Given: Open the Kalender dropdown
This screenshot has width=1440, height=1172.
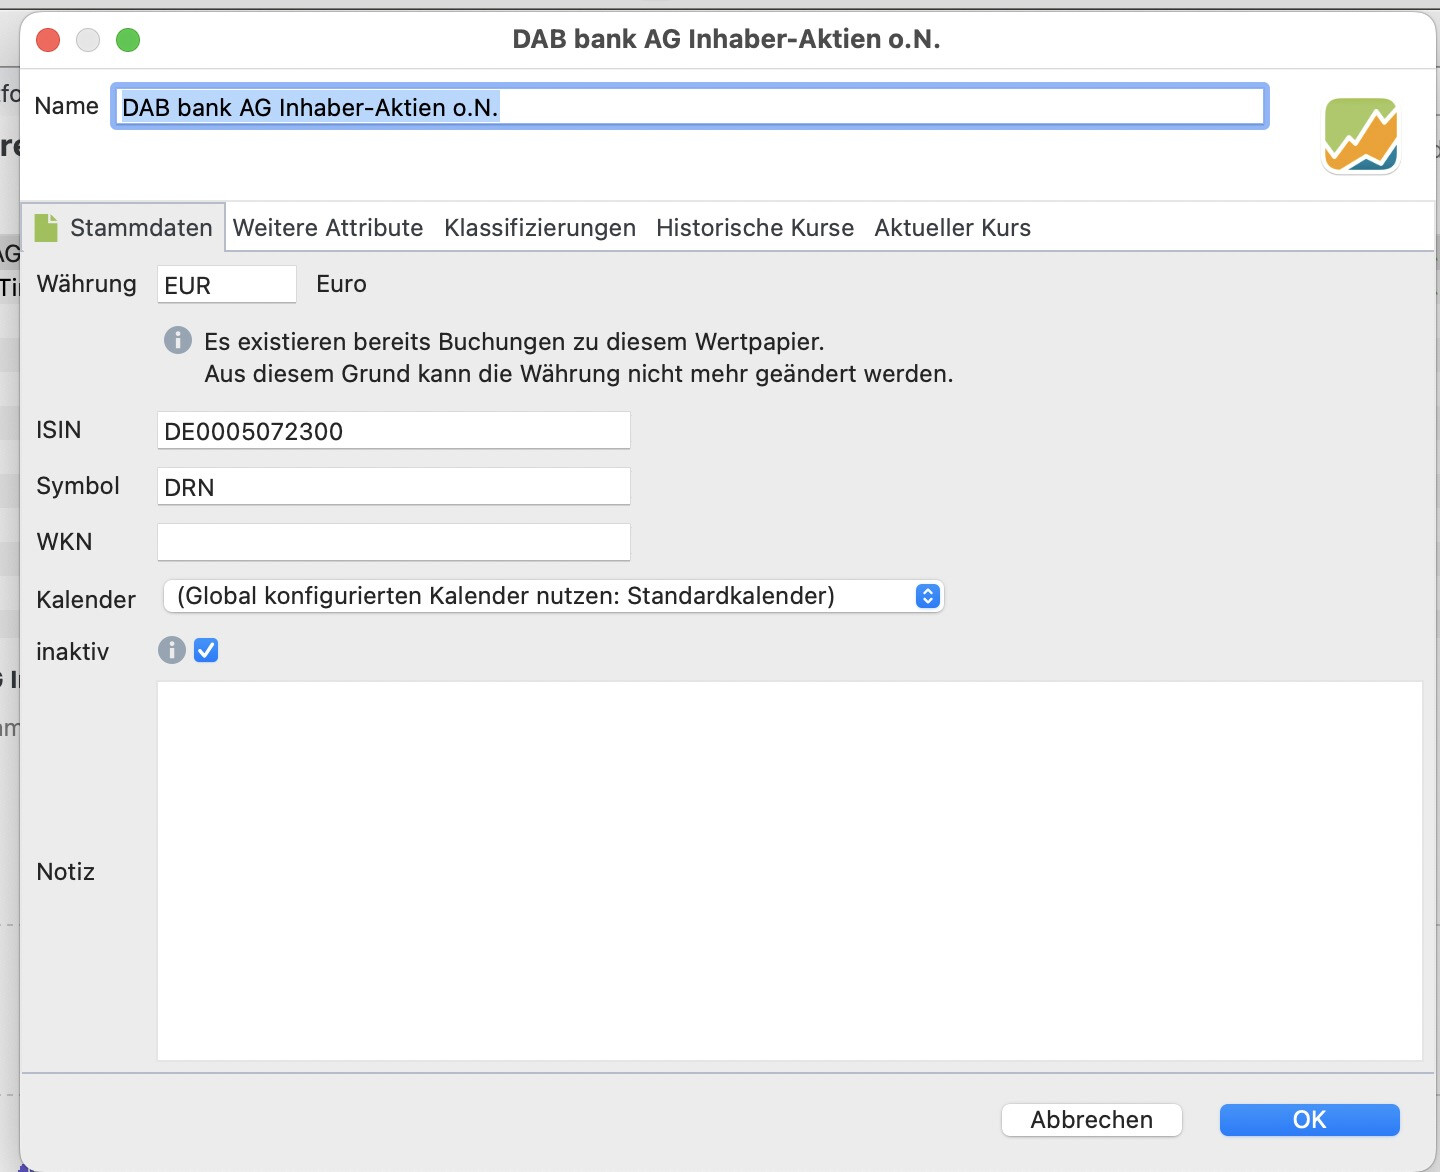Looking at the screenshot, I should 553,596.
